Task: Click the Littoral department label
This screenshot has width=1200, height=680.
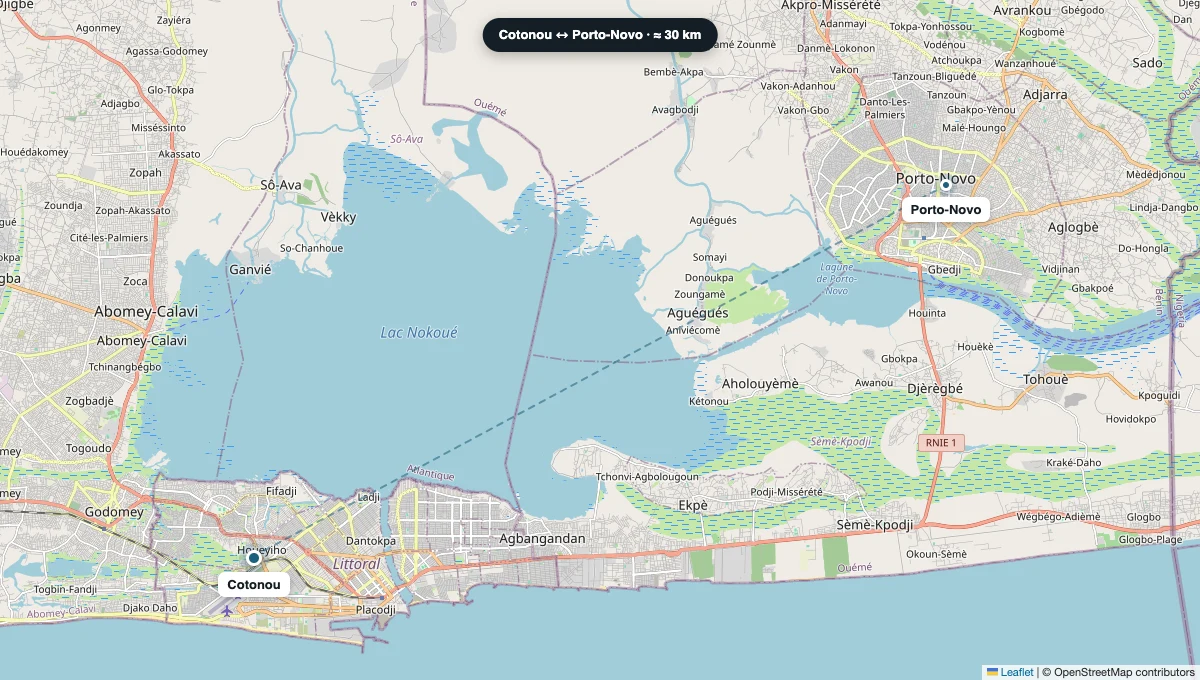Action: pos(356,564)
